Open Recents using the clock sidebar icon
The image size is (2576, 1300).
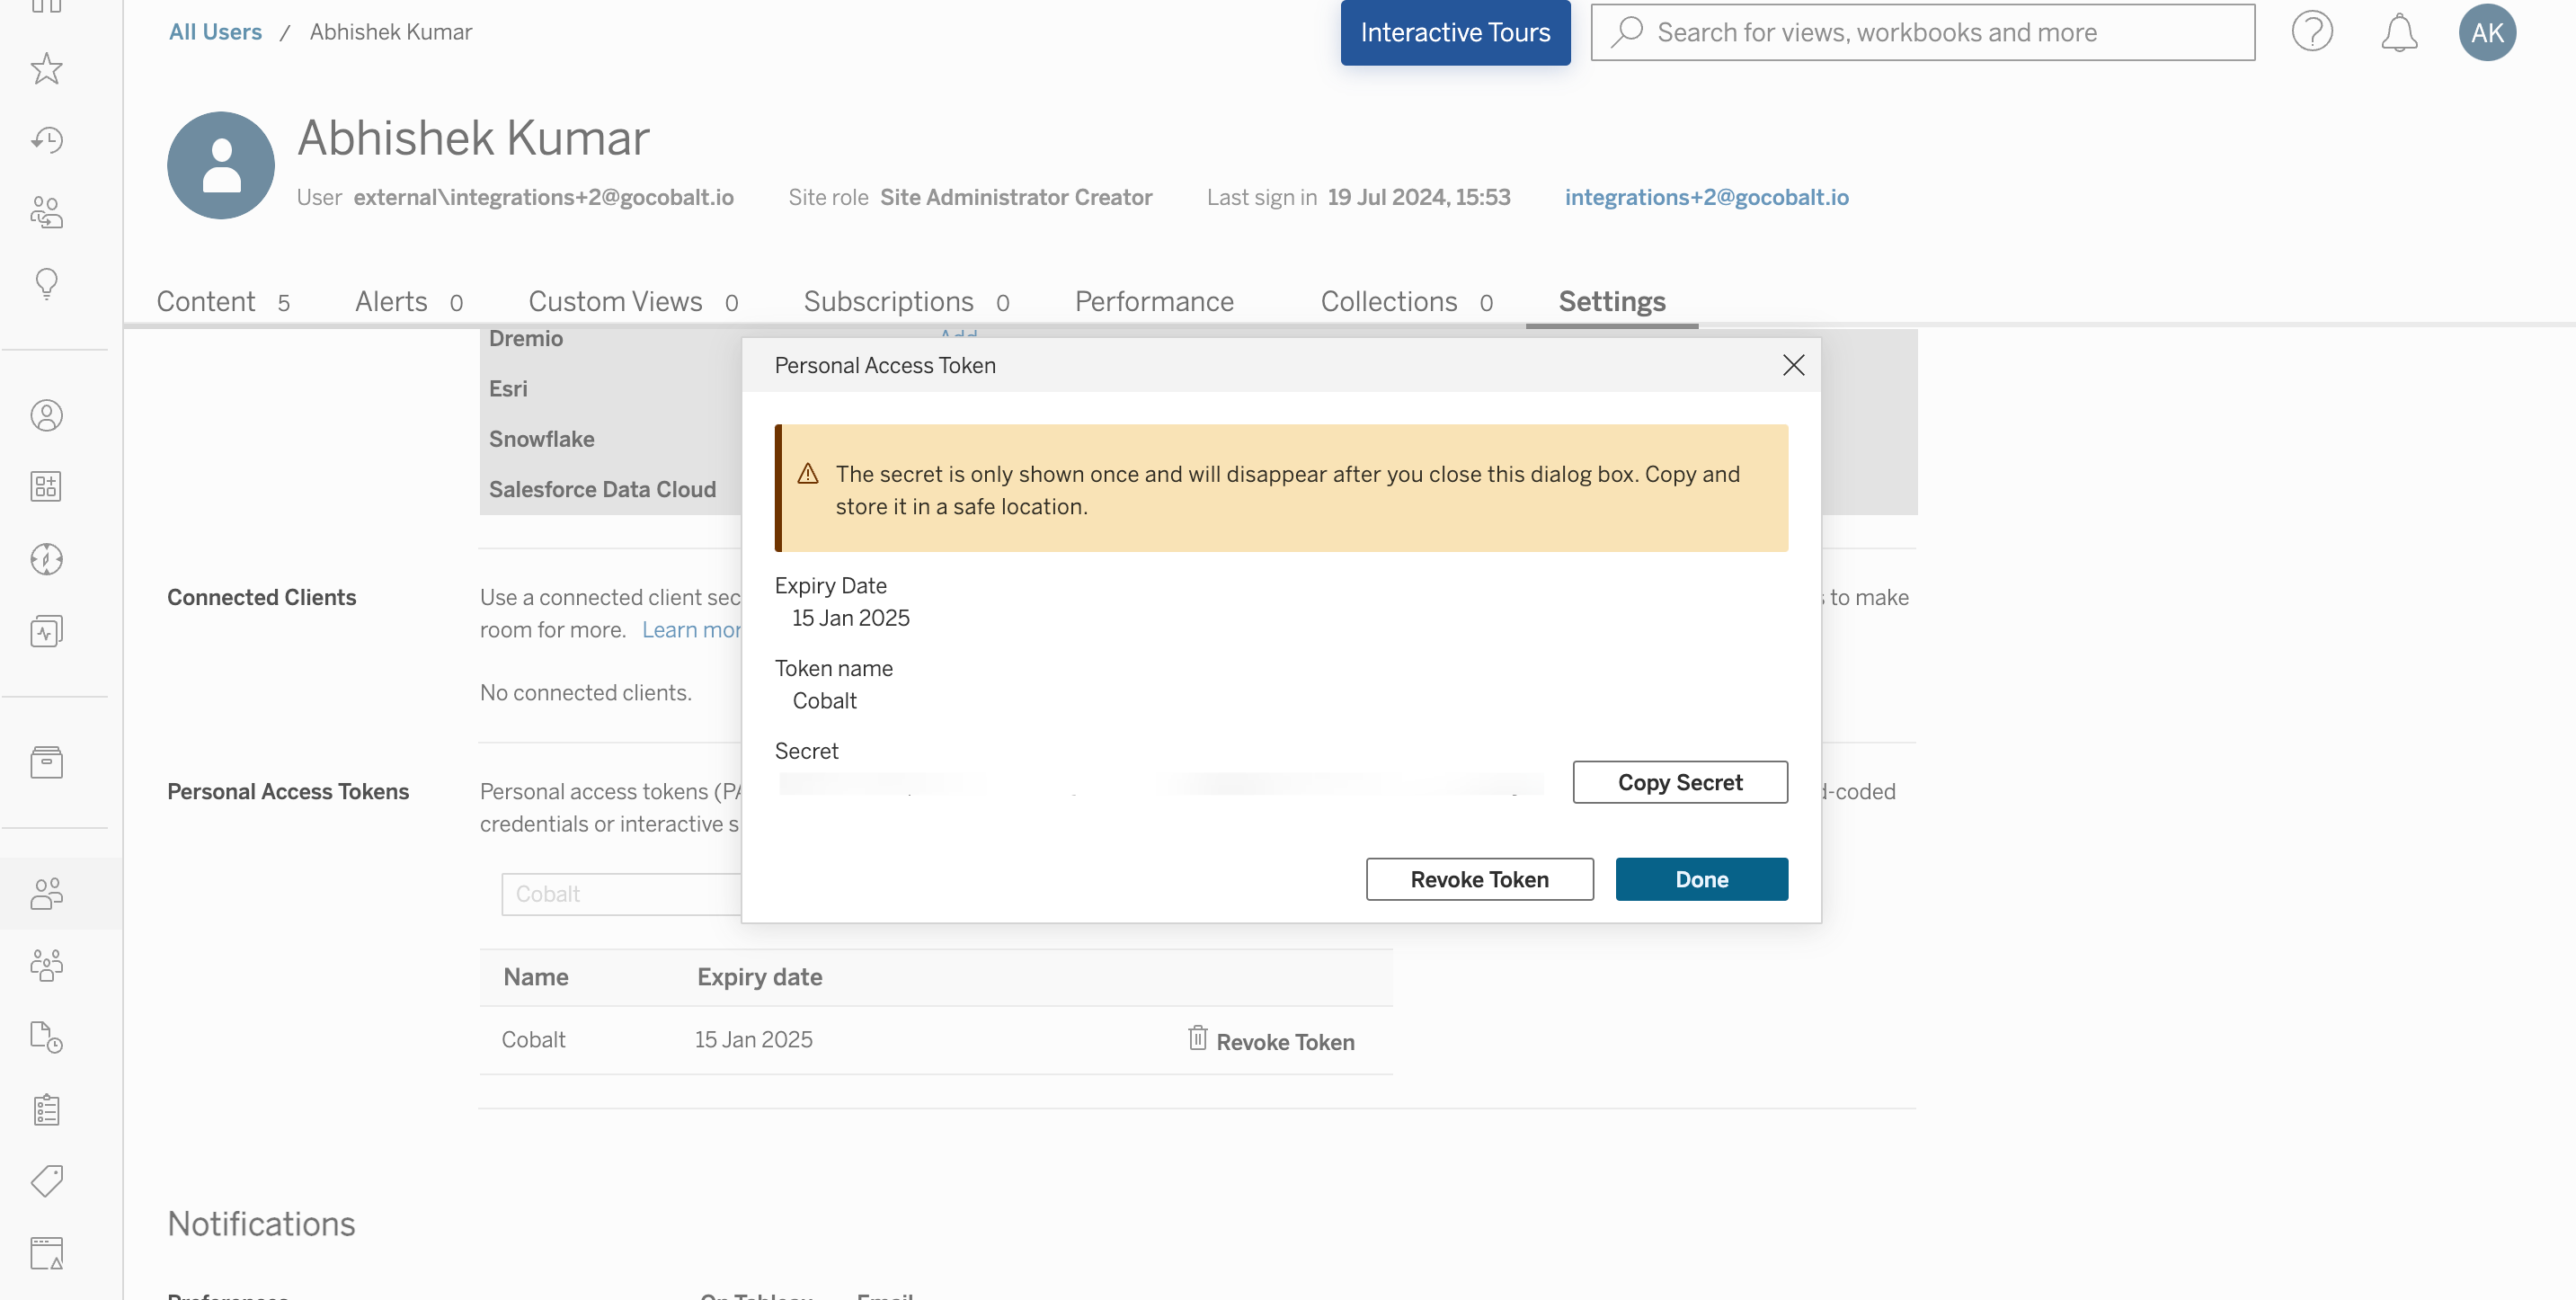(x=46, y=140)
